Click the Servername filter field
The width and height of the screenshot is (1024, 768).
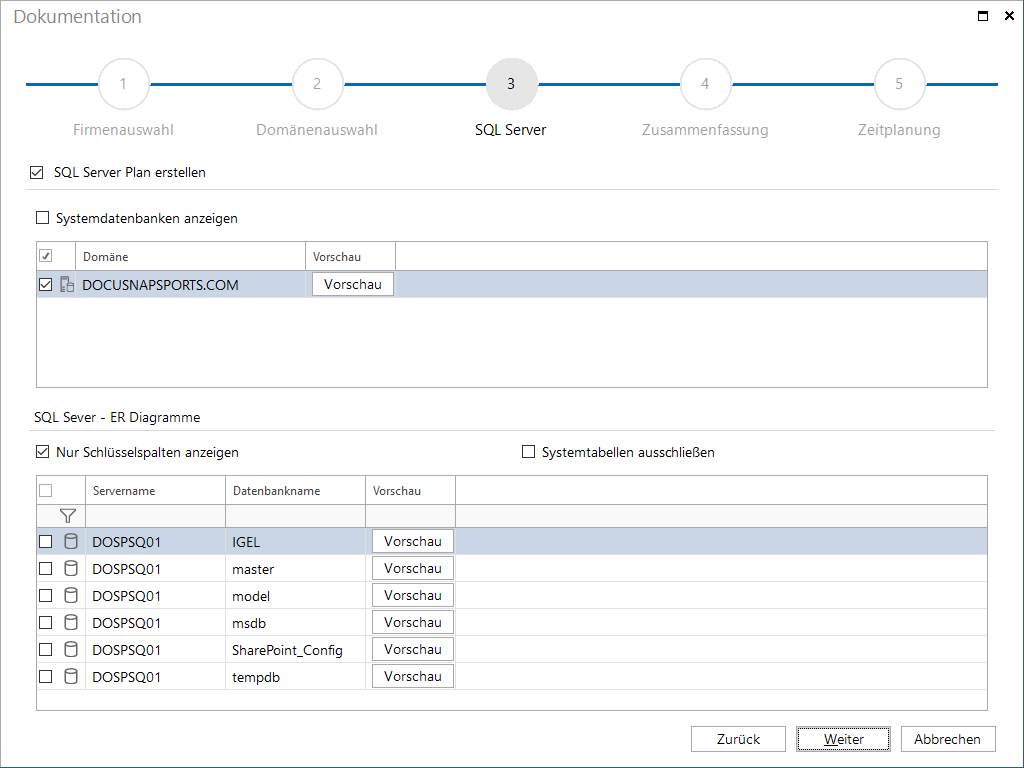[x=155, y=516]
